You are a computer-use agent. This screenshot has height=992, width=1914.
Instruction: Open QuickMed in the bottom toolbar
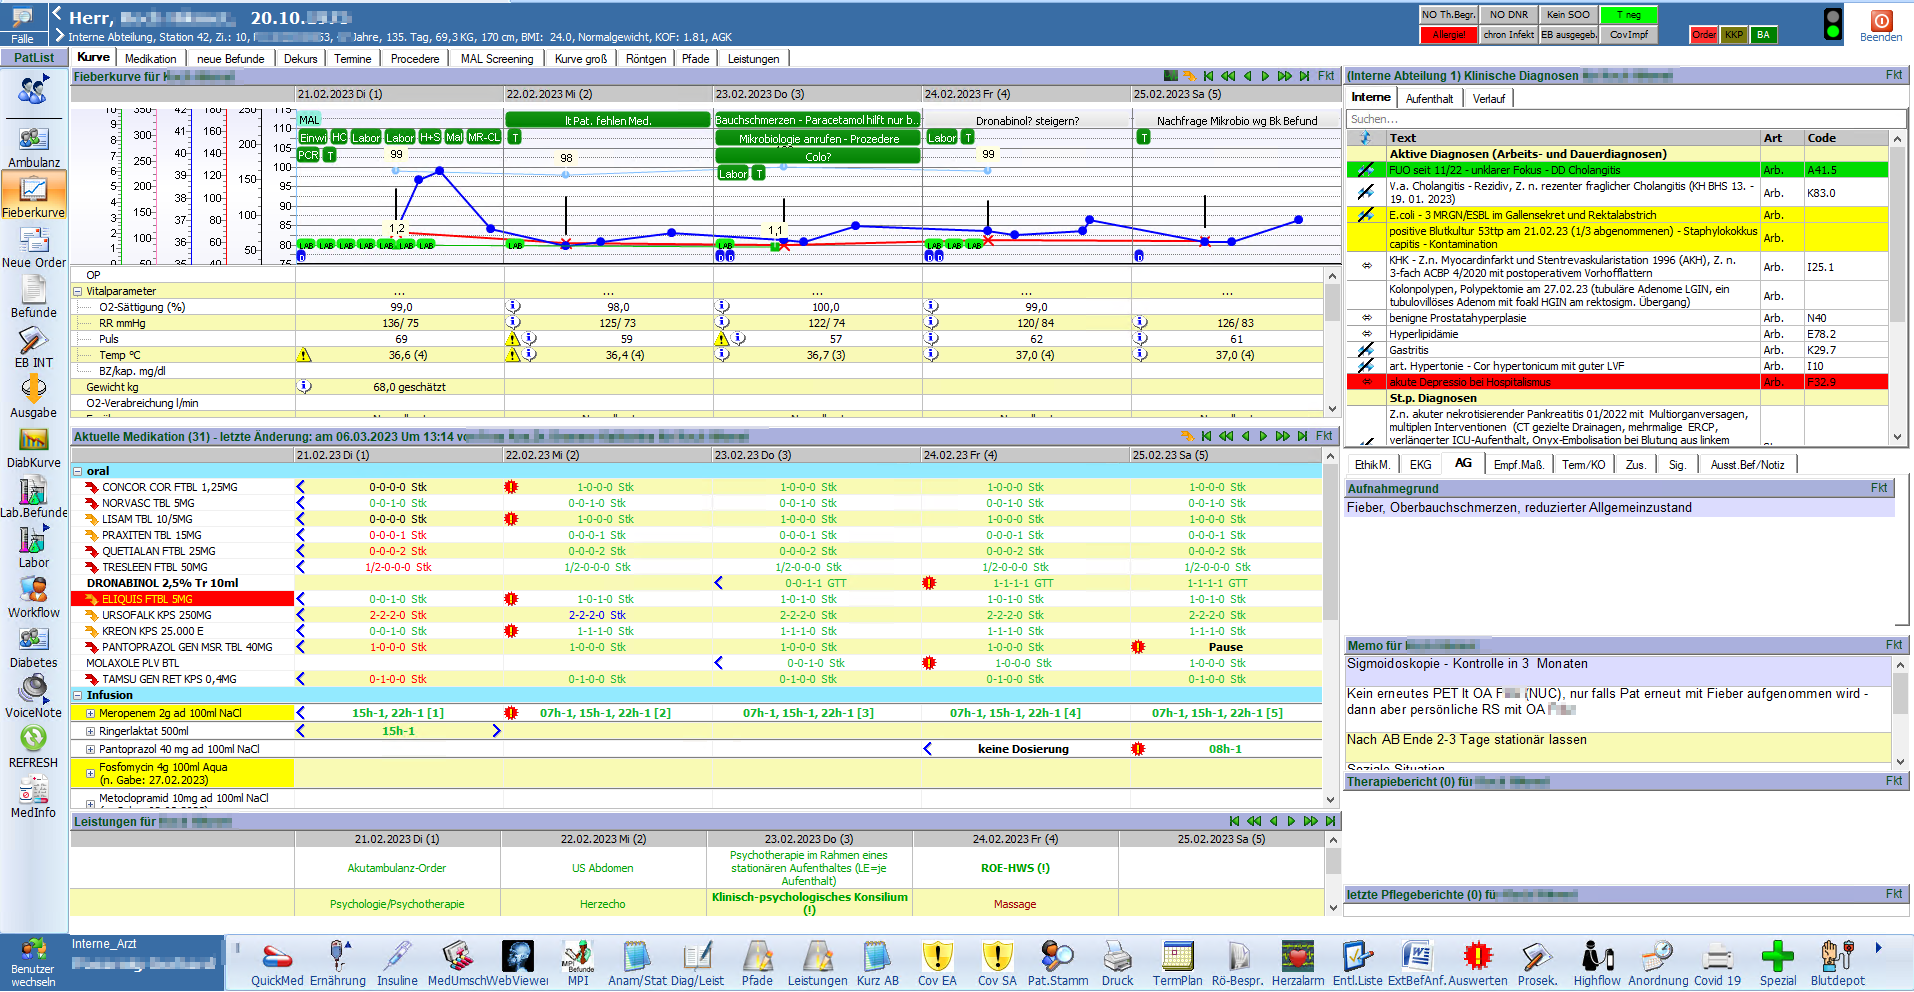click(x=277, y=964)
